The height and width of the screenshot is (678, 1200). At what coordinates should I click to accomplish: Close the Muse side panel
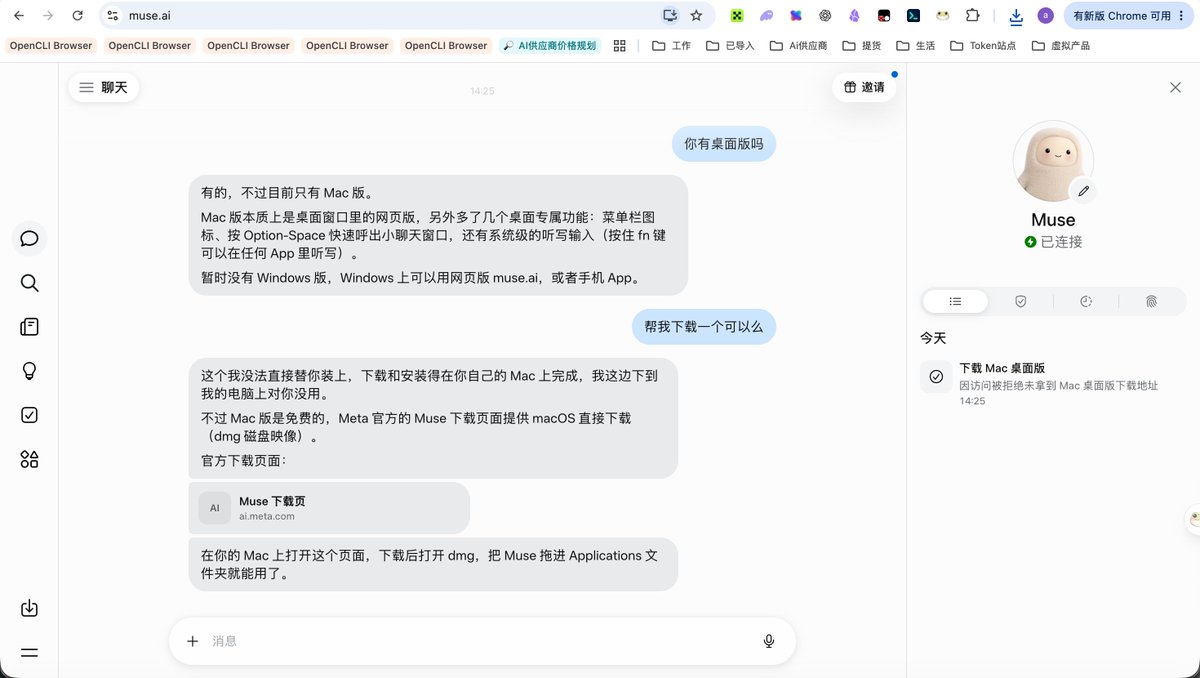pyautogui.click(x=1175, y=87)
